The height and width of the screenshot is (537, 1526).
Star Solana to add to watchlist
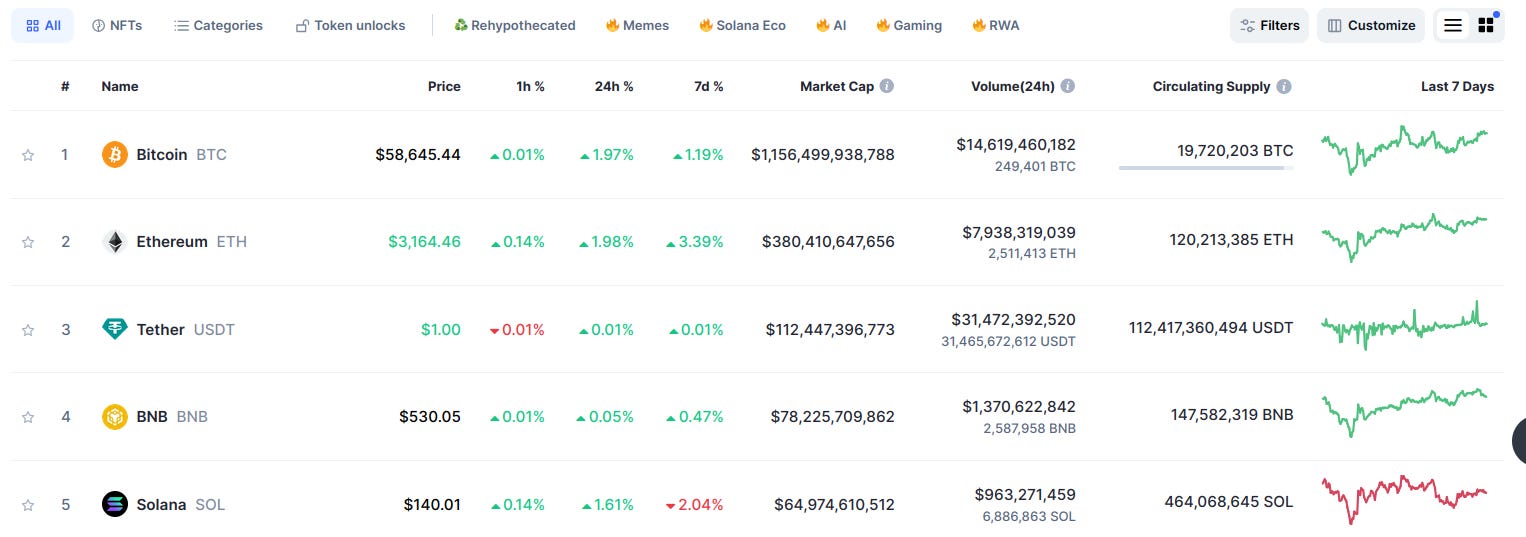click(28, 505)
